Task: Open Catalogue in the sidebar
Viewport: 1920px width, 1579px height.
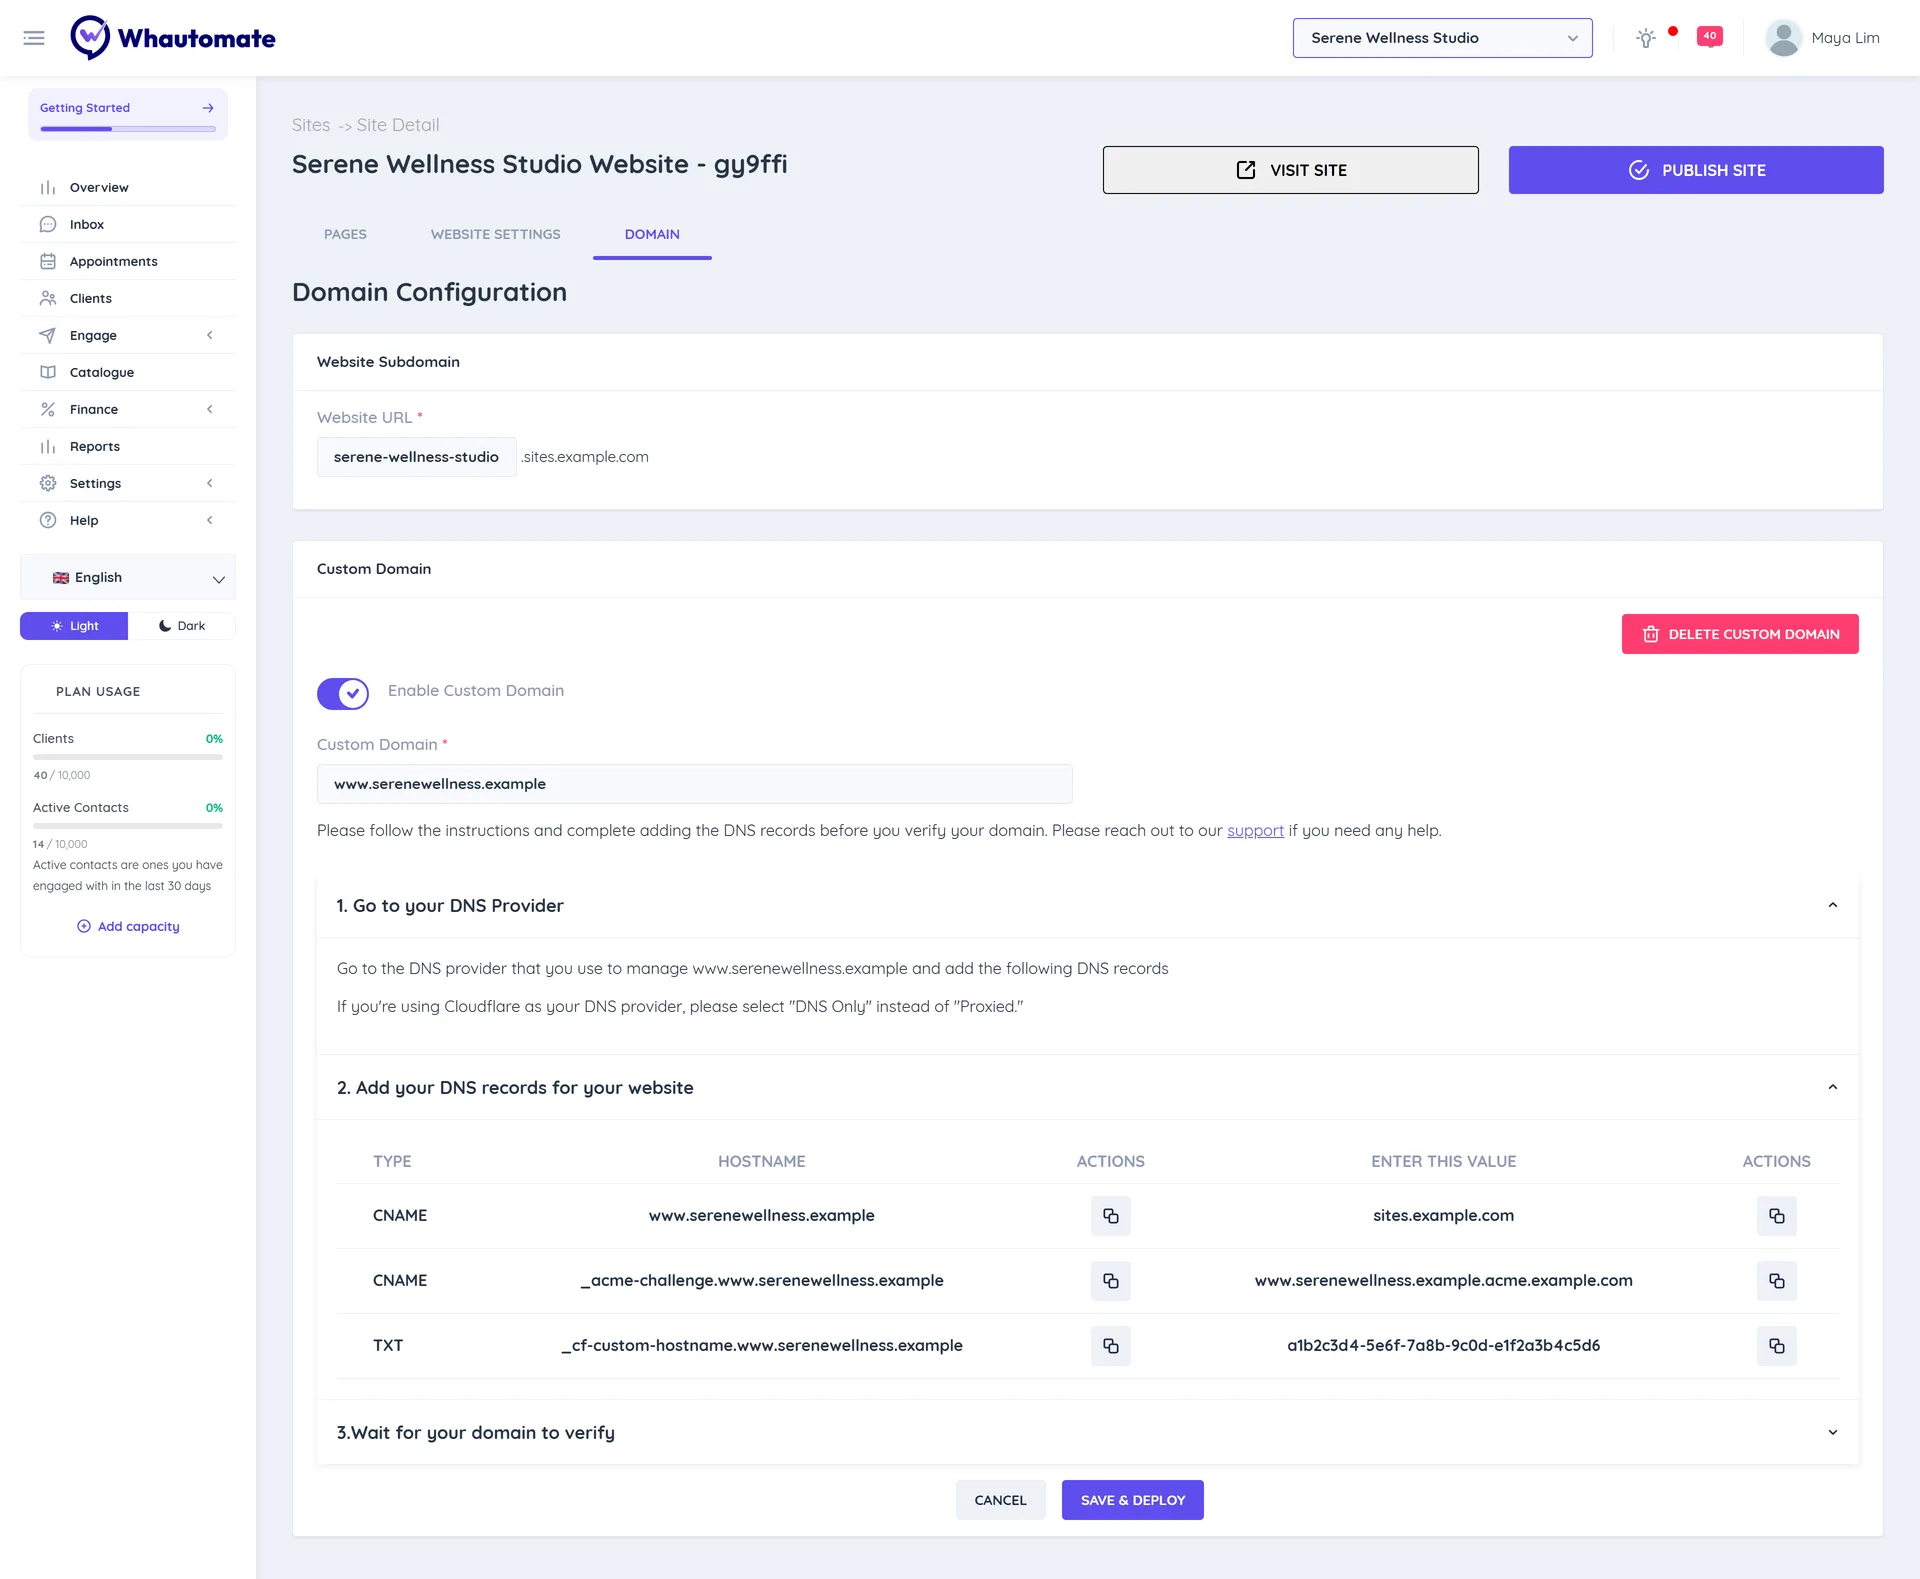Action: click(128, 372)
